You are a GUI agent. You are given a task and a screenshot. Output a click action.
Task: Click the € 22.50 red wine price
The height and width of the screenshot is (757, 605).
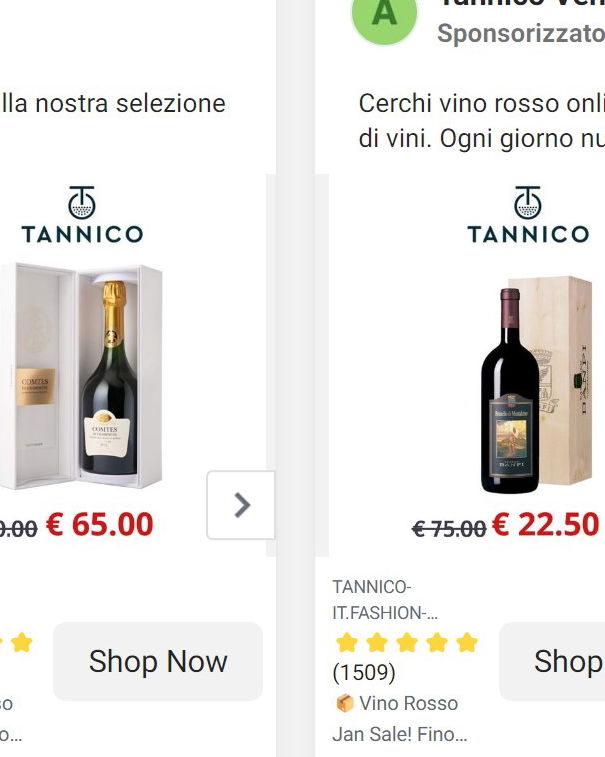click(545, 524)
